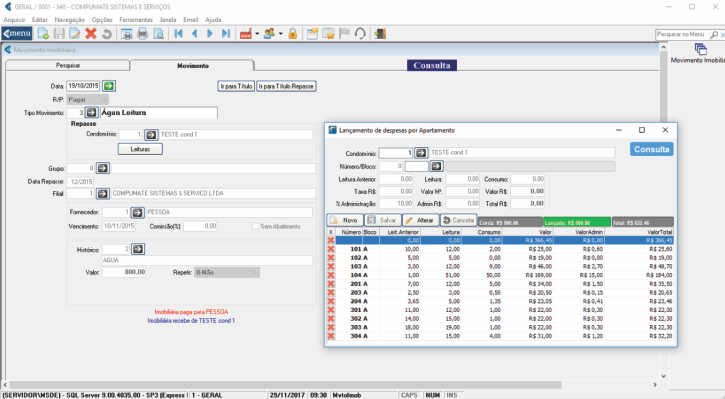Switch to the Pesquisar tab
The image size is (725, 399).
[68, 66]
